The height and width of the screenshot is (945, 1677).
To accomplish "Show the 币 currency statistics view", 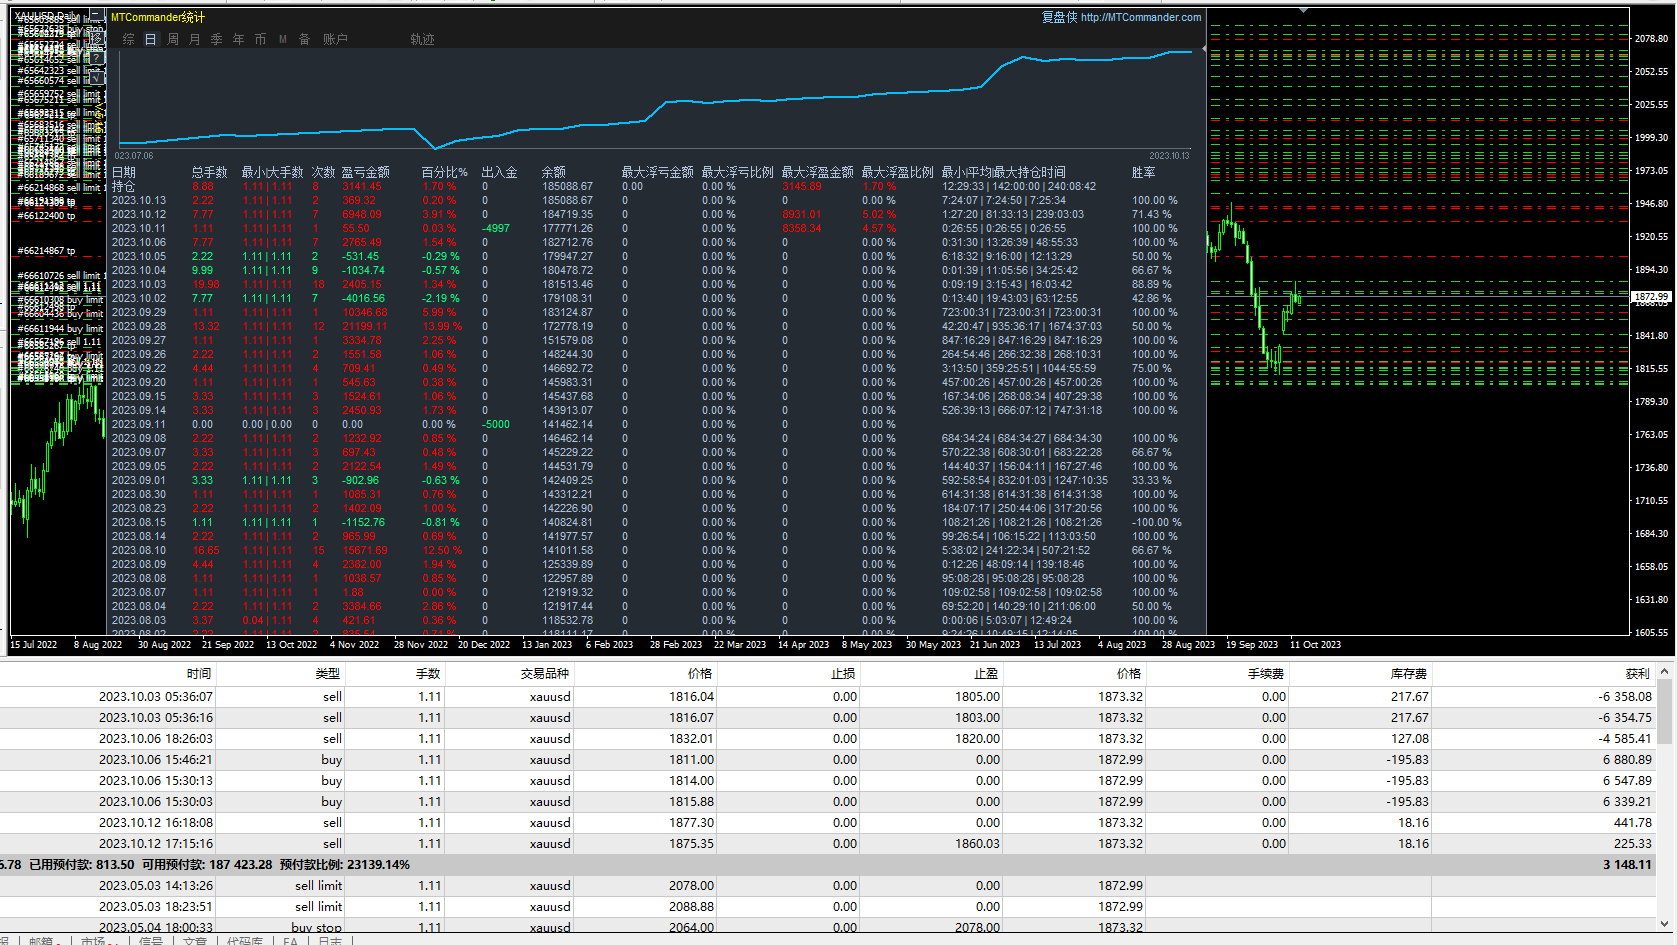I will coord(261,39).
